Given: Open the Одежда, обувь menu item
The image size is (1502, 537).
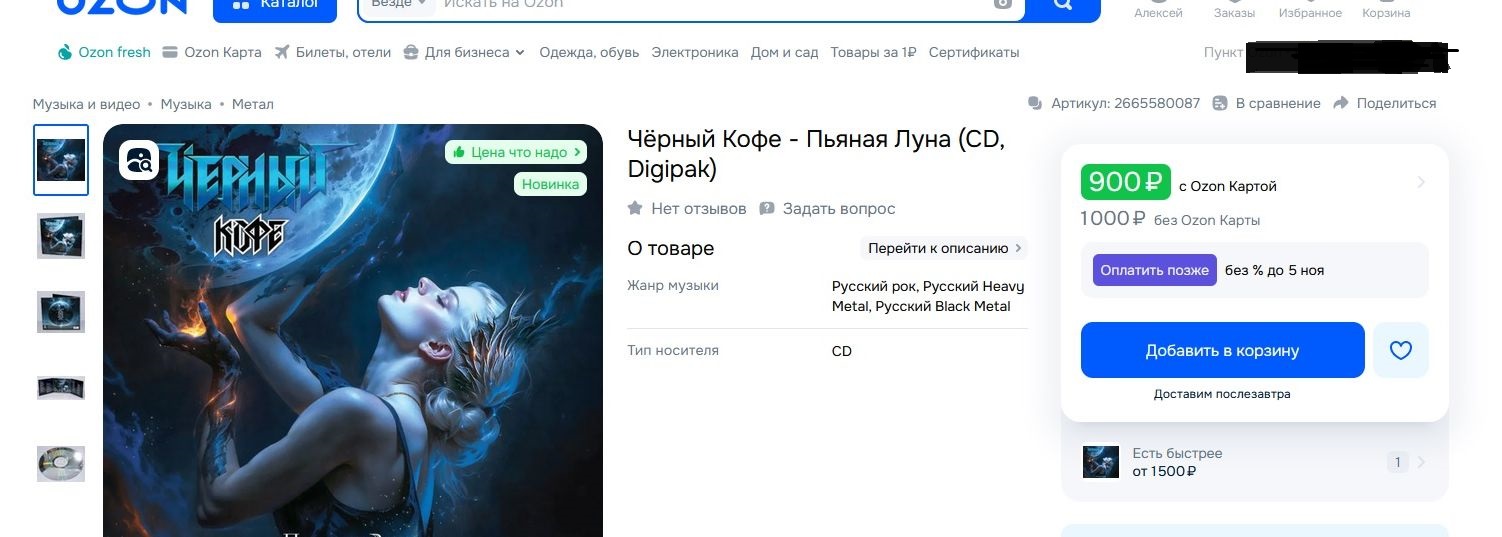Looking at the screenshot, I should click(x=589, y=52).
